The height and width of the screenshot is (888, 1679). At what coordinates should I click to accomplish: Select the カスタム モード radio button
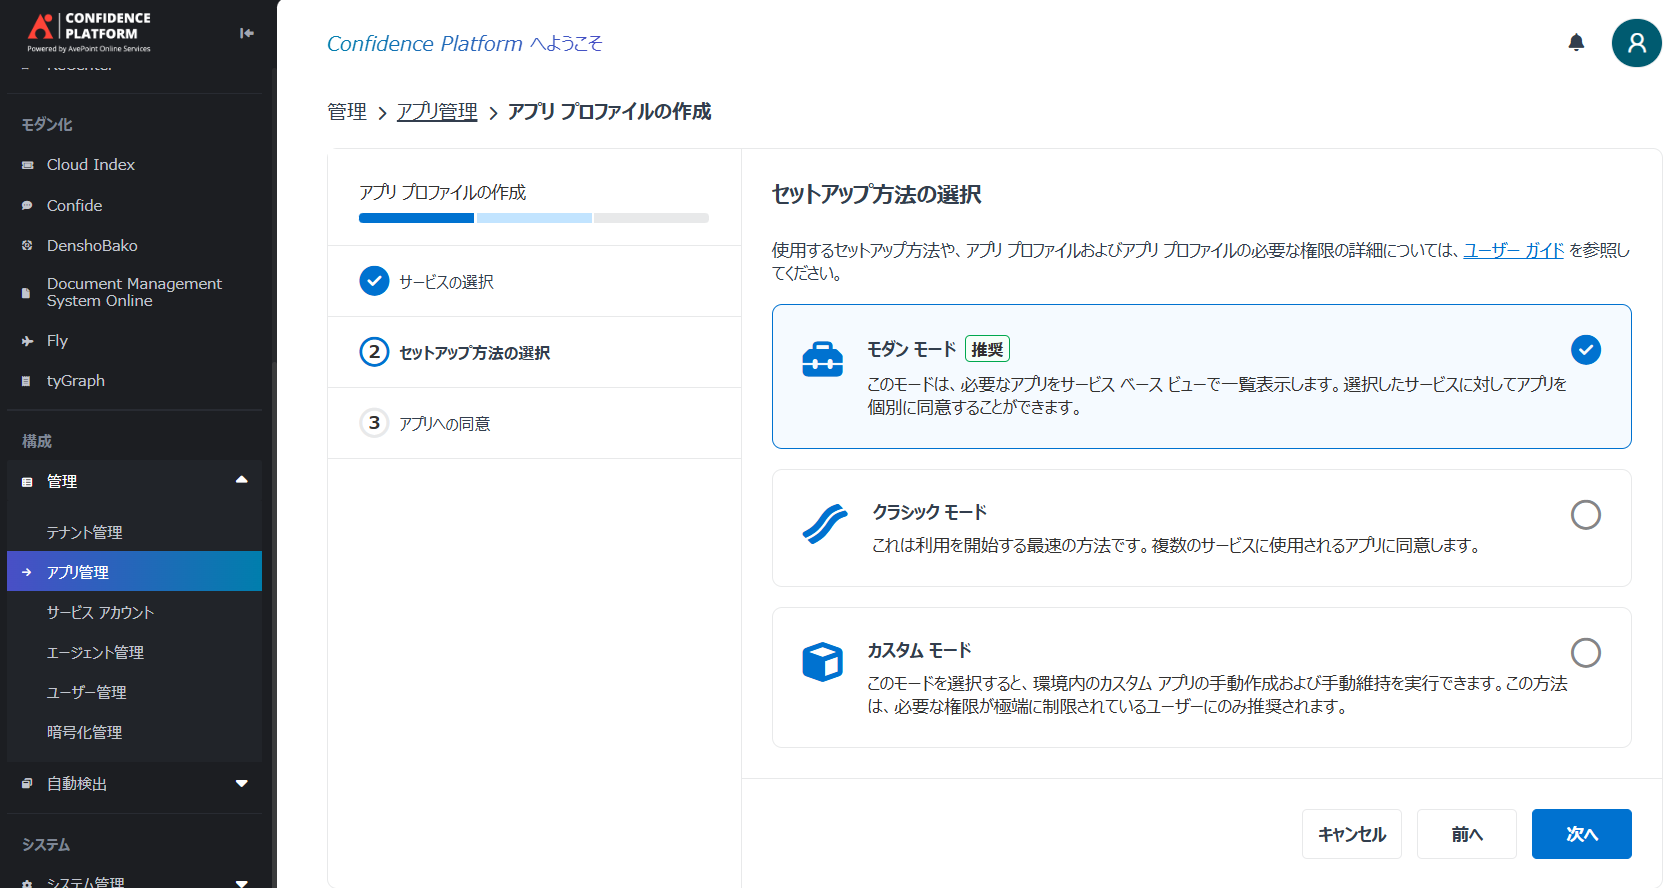(1585, 653)
